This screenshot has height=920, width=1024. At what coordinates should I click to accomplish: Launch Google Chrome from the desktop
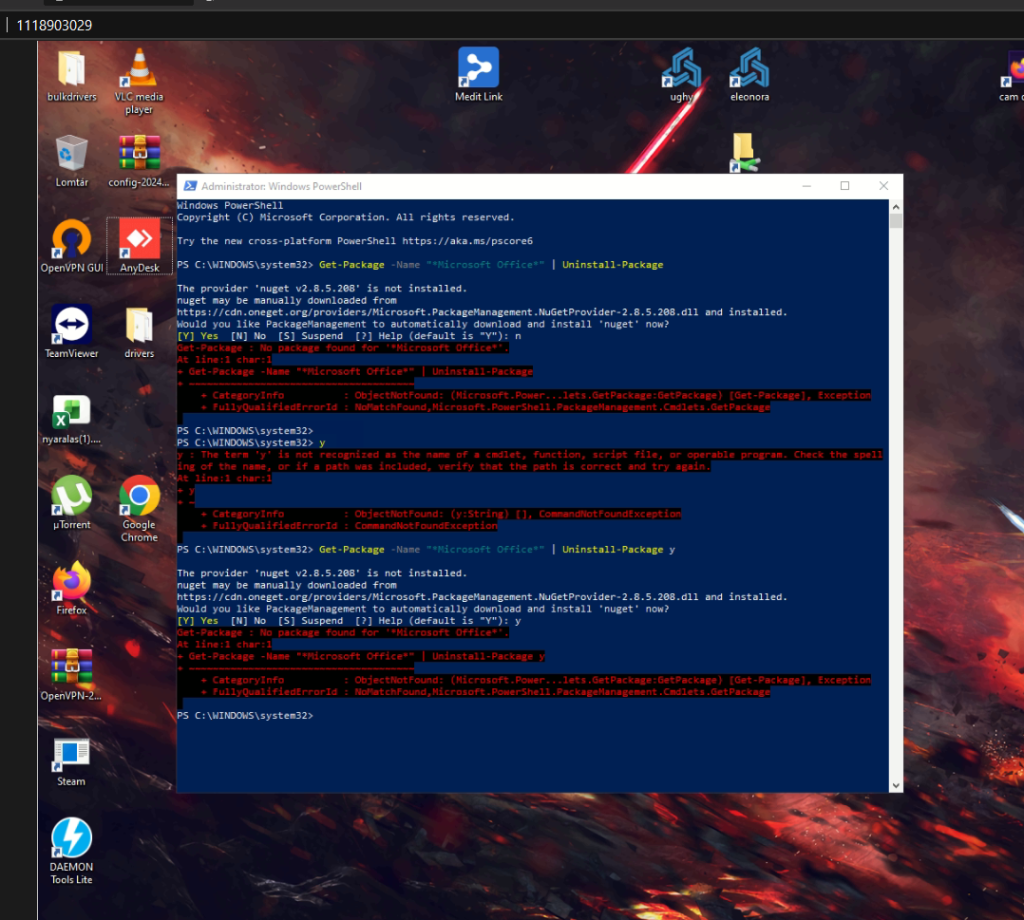click(x=139, y=497)
